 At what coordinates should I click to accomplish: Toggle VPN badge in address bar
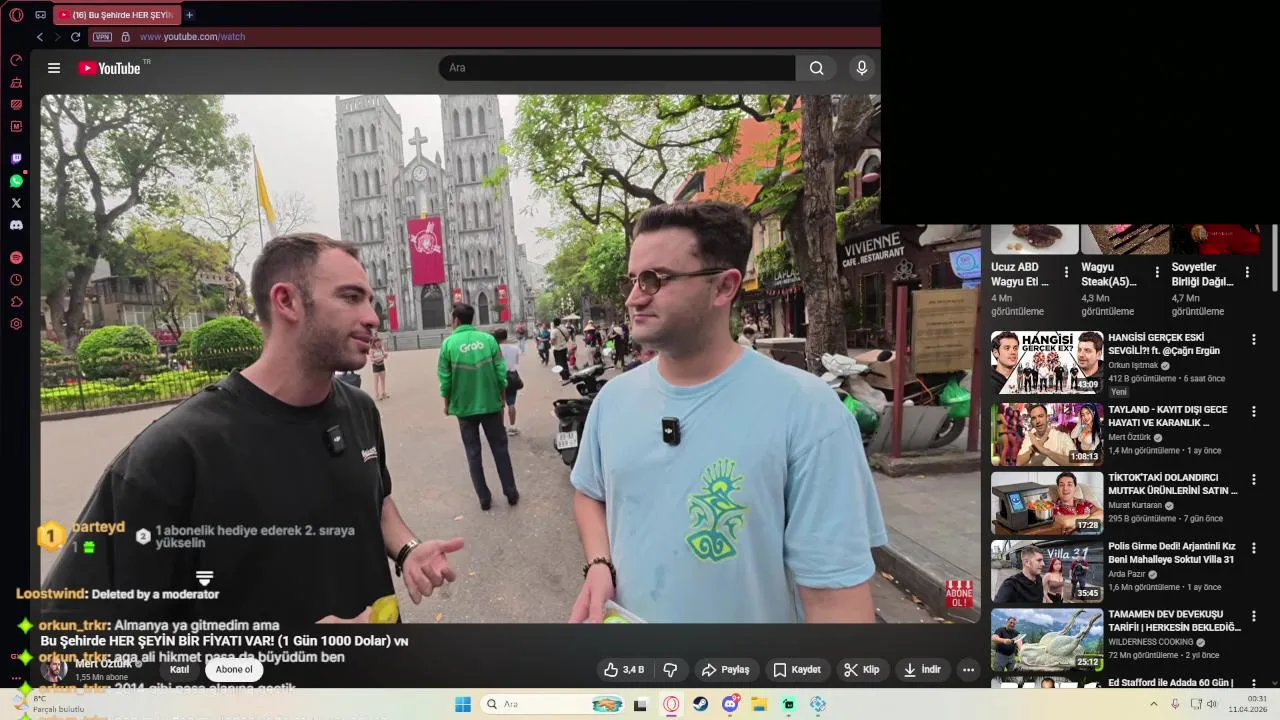click(x=102, y=37)
